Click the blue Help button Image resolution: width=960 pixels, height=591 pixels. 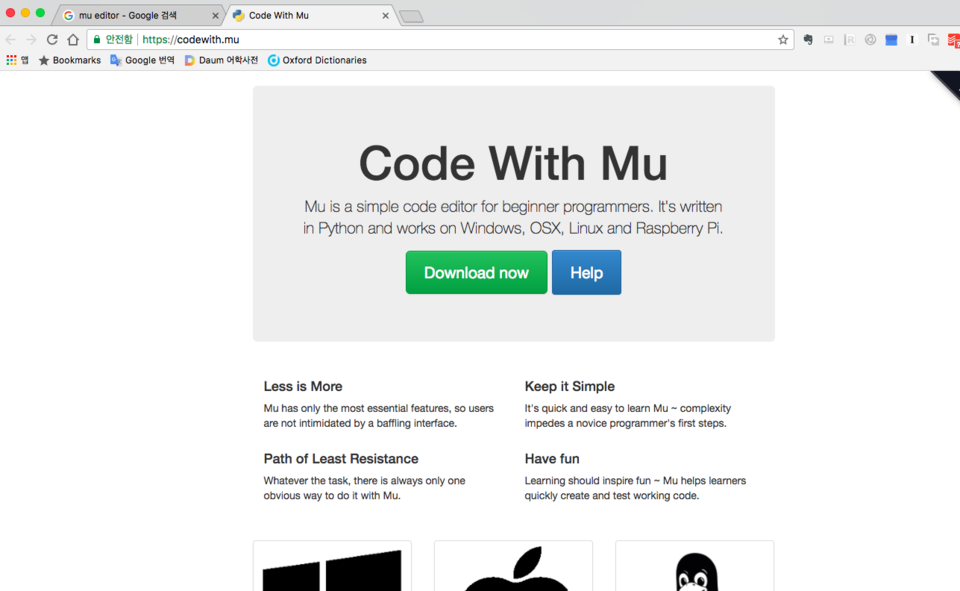(x=587, y=273)
